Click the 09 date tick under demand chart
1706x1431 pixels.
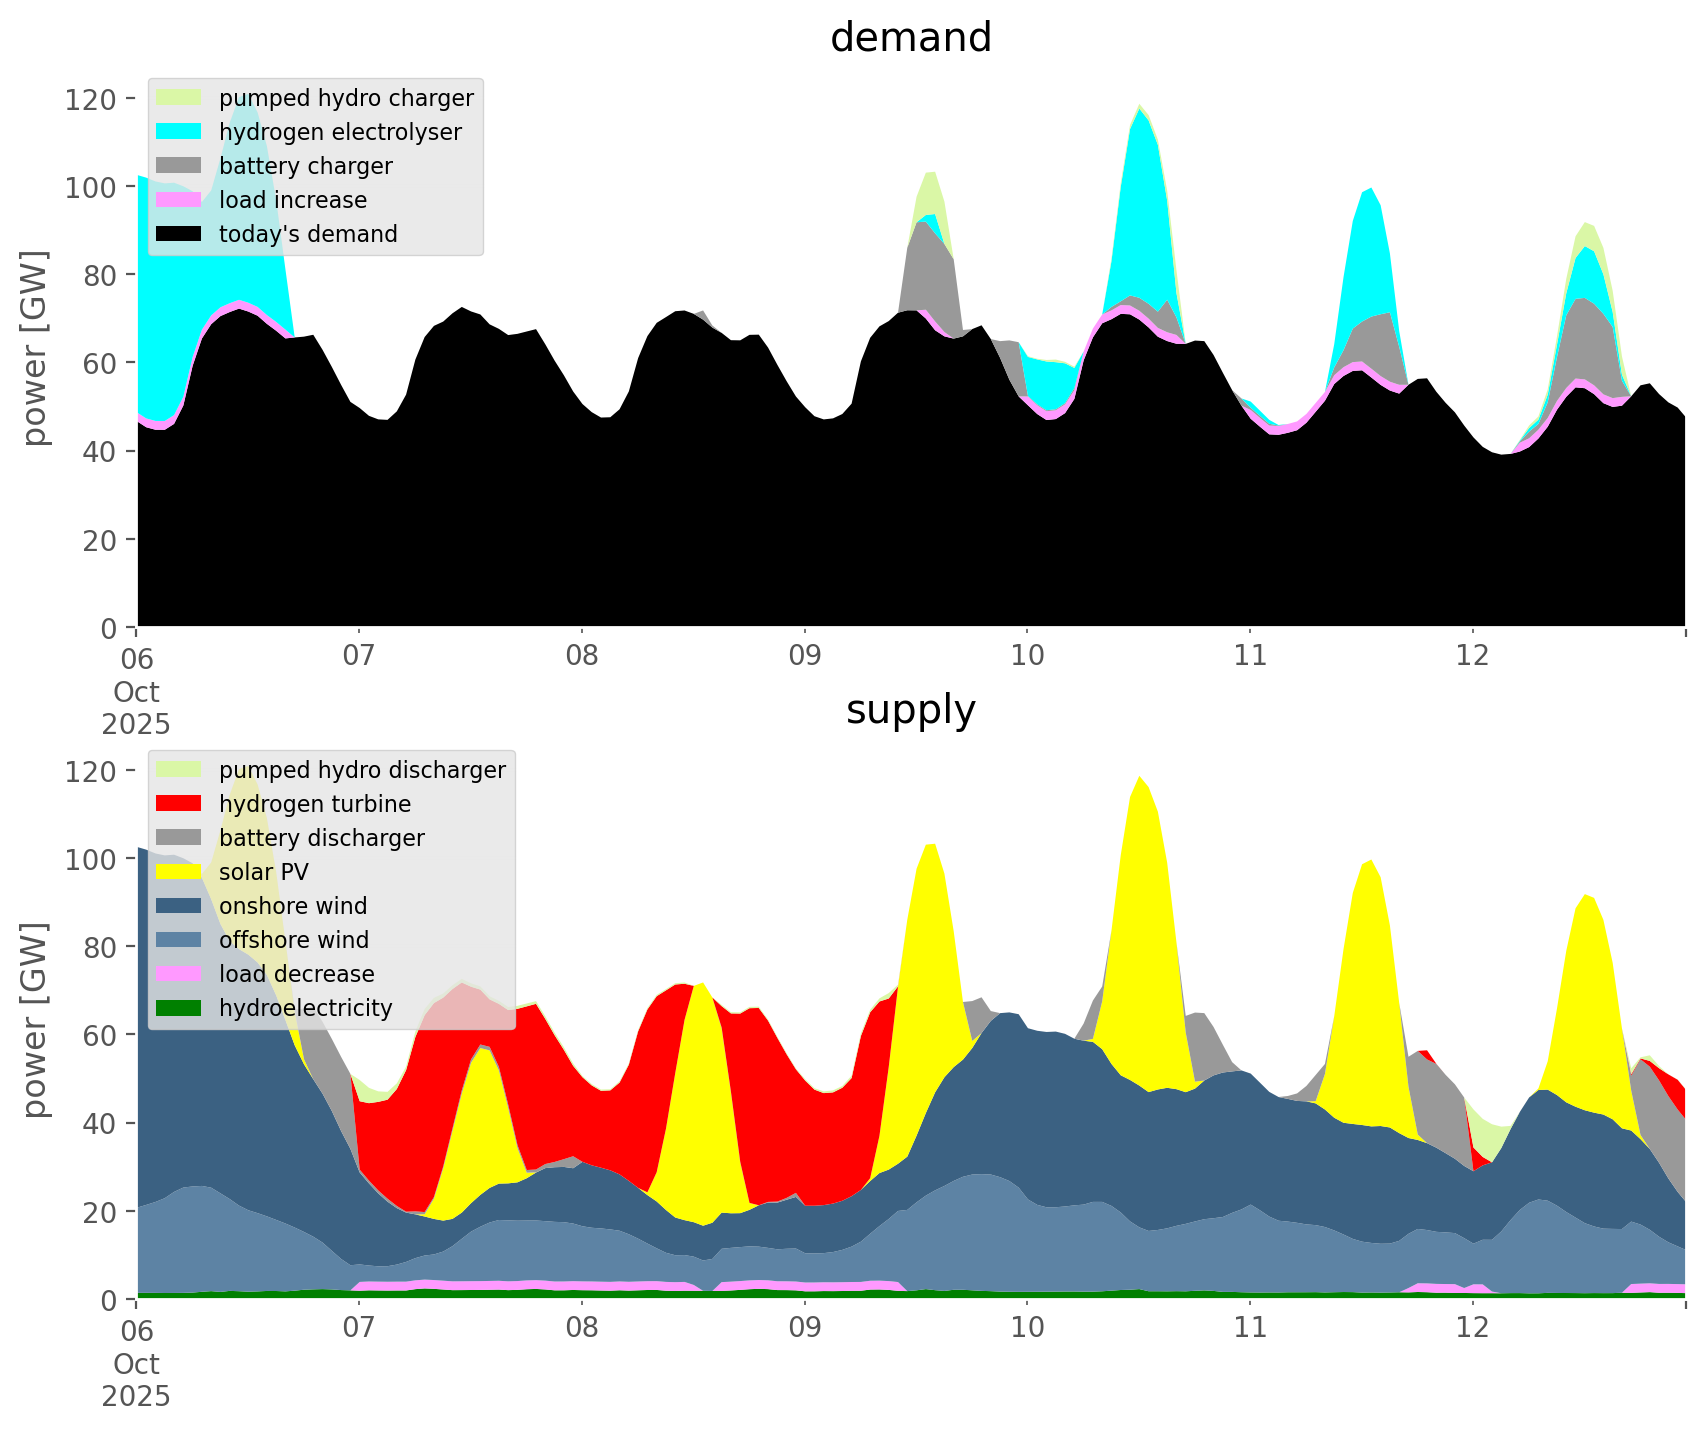pyautogui.click(x=804, y=656)
